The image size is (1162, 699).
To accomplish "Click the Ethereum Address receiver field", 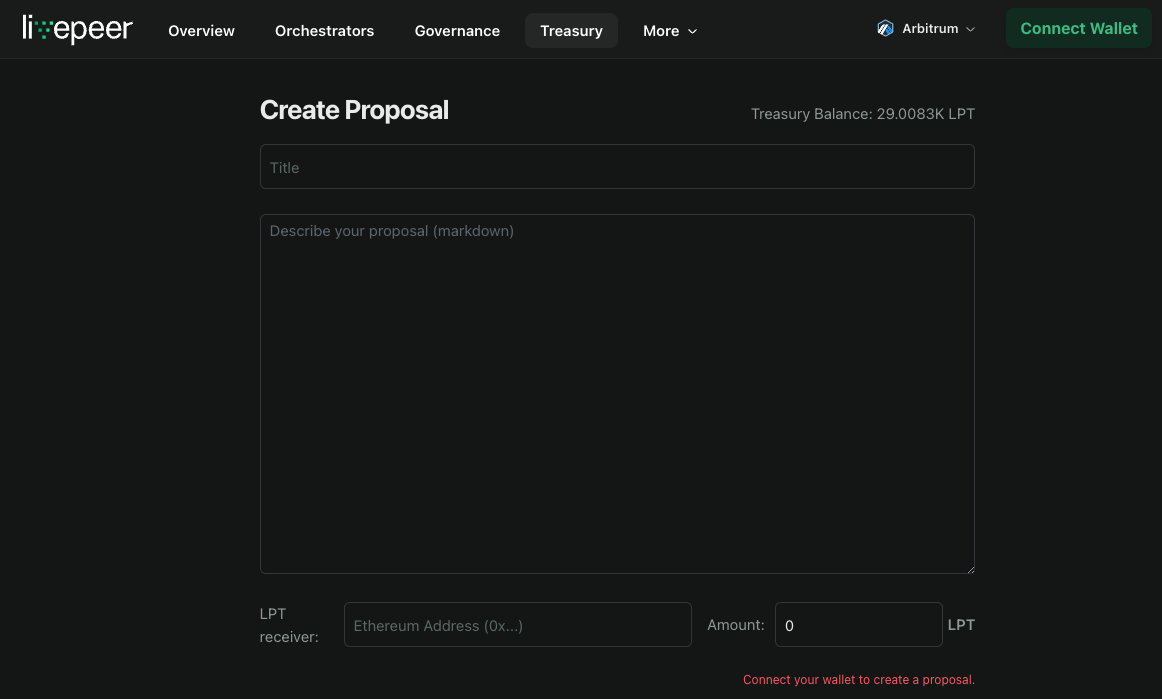I will tap(517, 624).
